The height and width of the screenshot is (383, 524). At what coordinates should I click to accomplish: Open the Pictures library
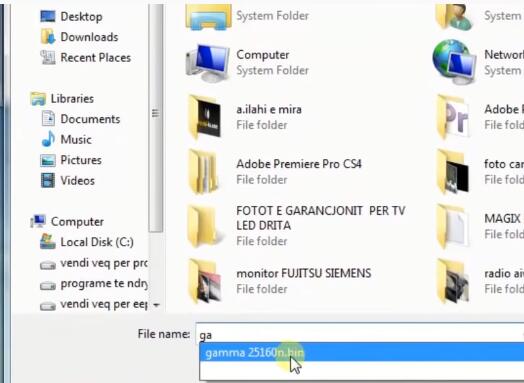tap(81, 160)
